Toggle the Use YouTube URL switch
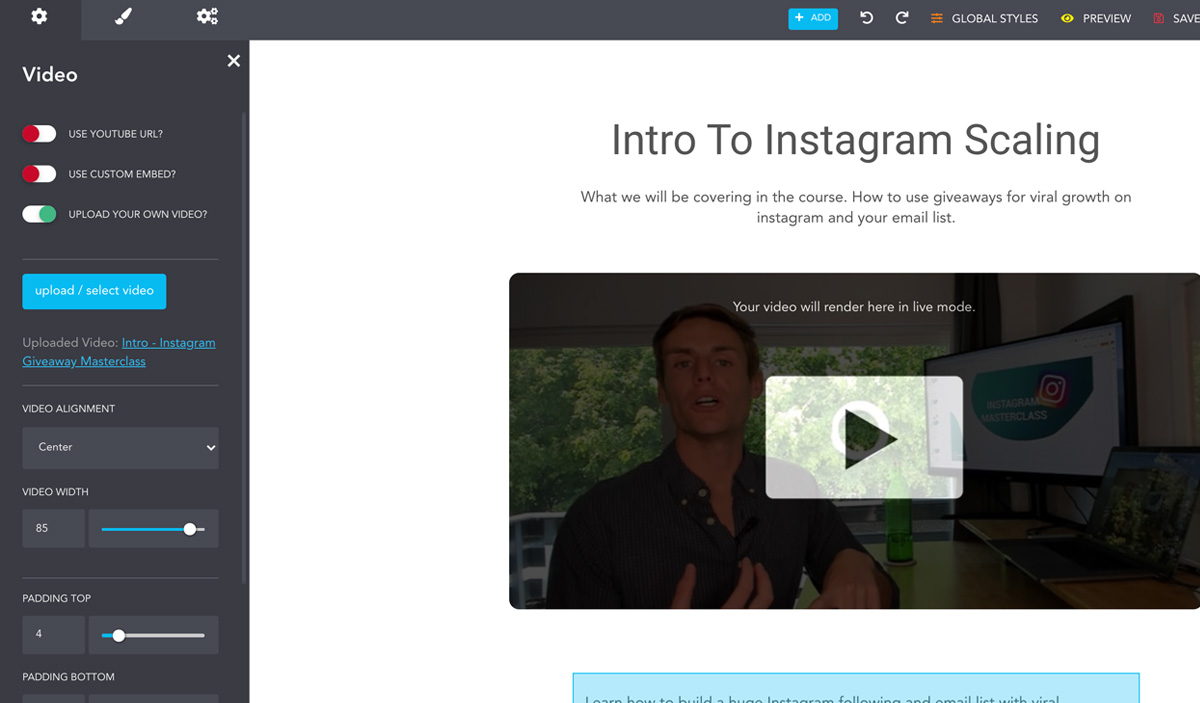 39,134
